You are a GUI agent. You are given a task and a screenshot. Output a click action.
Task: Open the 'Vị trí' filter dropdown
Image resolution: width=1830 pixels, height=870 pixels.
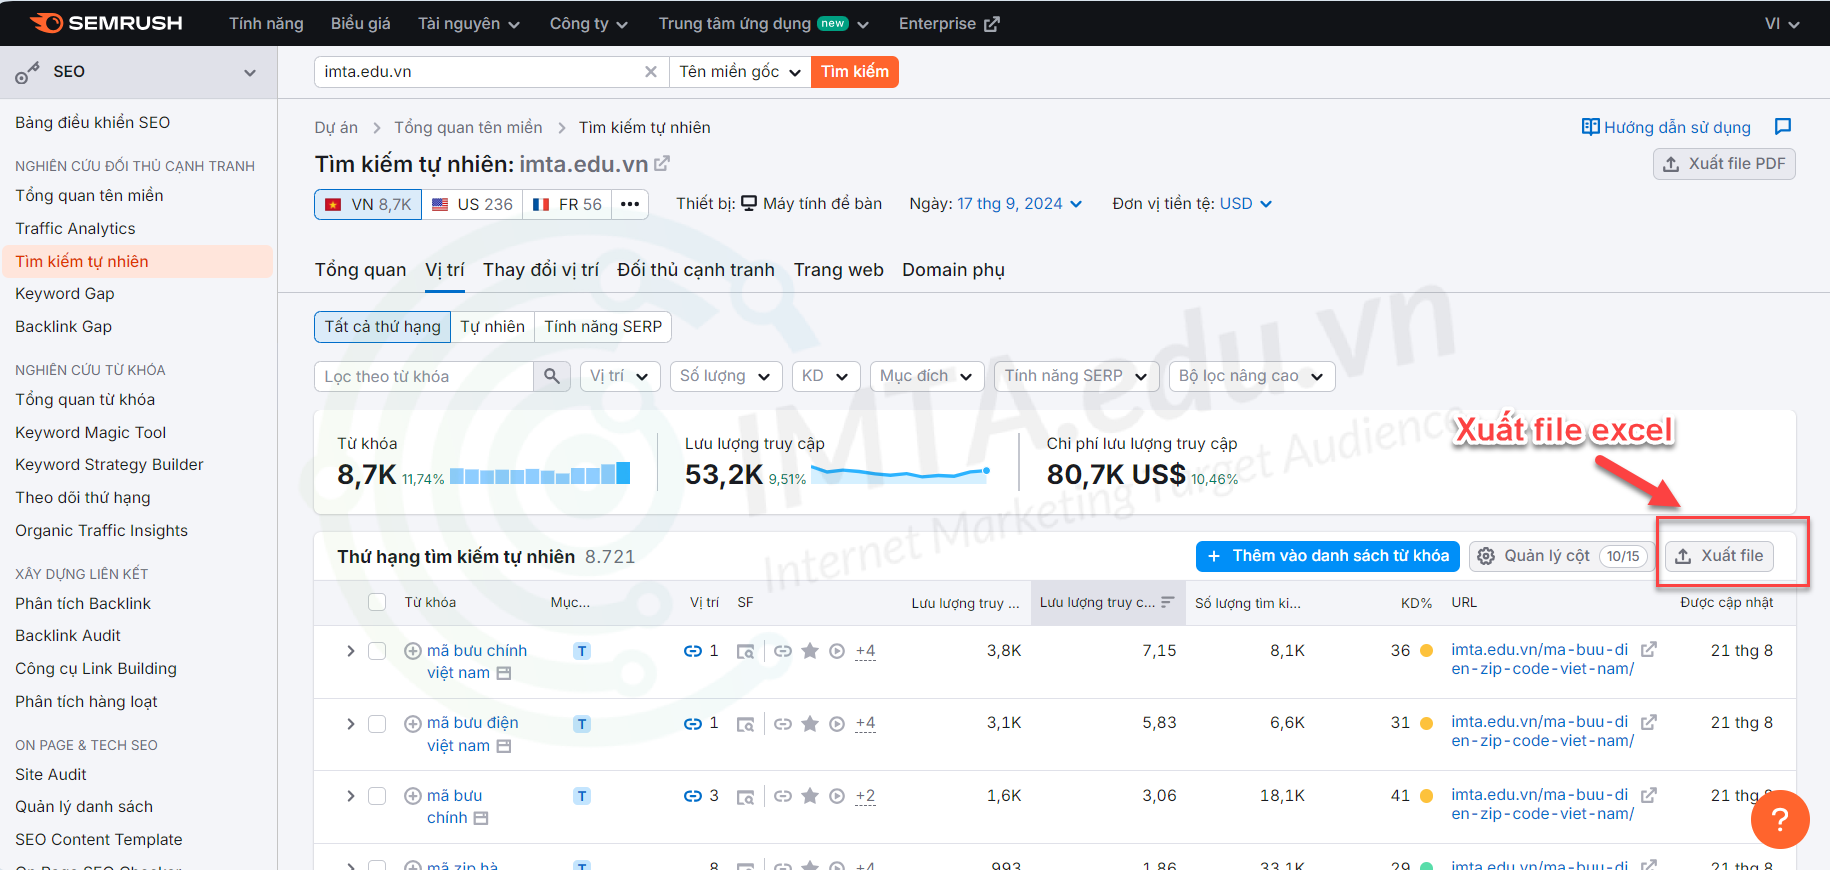[620, 376]
